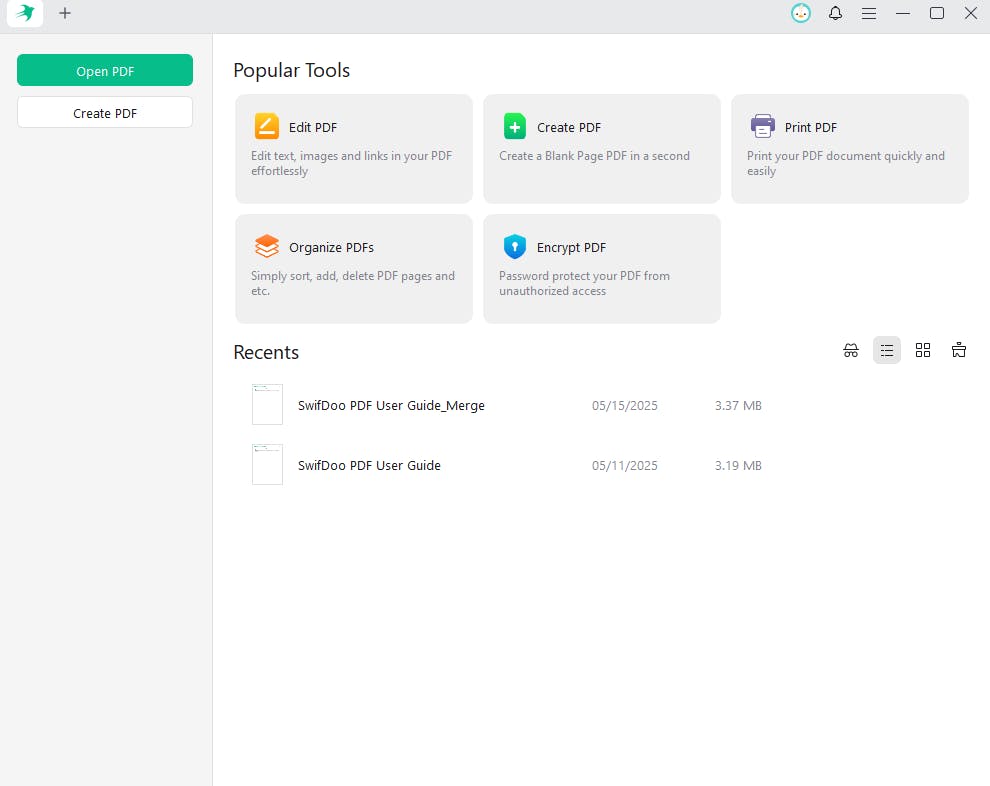The height and width of the screenshot is (786, 990).
Task: Click 'Simply sort, add, delete PDF pages' description
Action: click(x=353, y=283)
